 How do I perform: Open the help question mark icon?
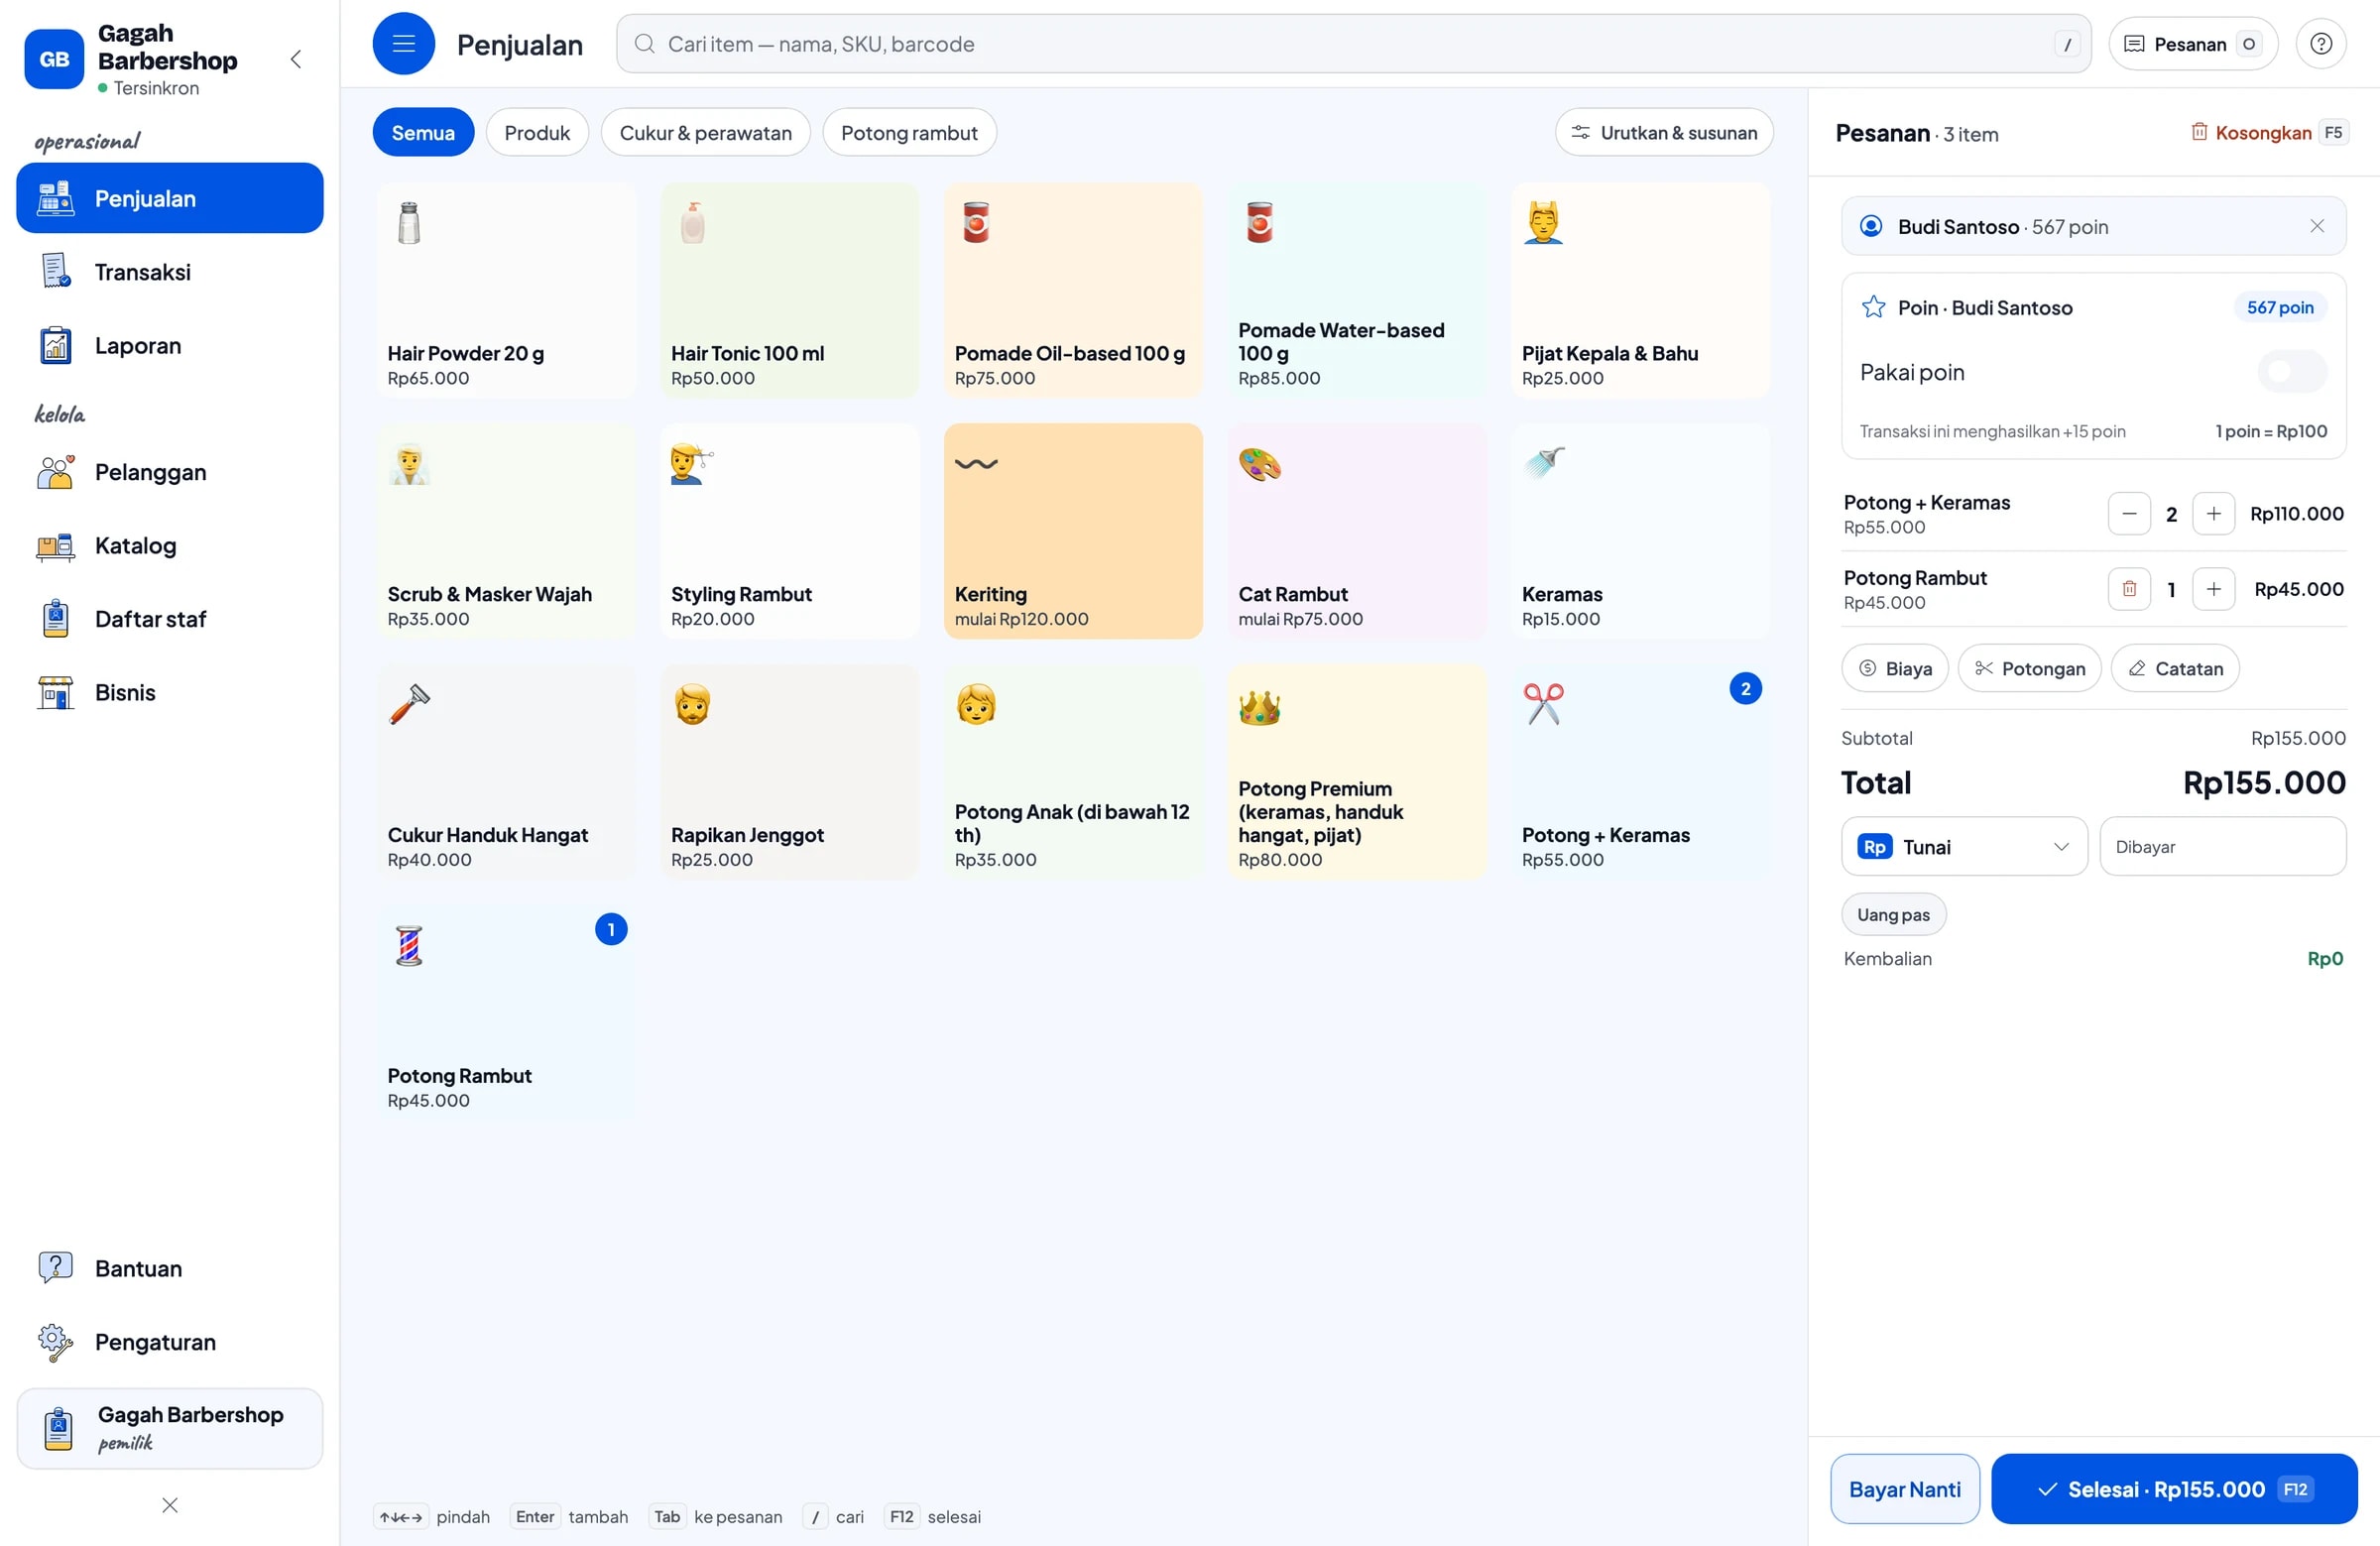point(2321,44)
